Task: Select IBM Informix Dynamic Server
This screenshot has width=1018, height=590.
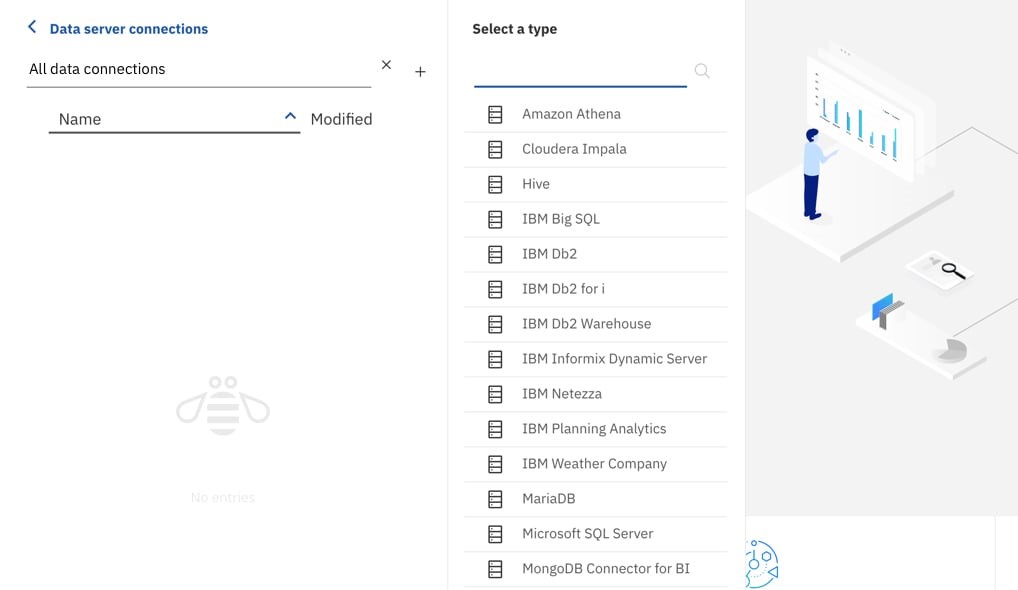Action: 614,359
